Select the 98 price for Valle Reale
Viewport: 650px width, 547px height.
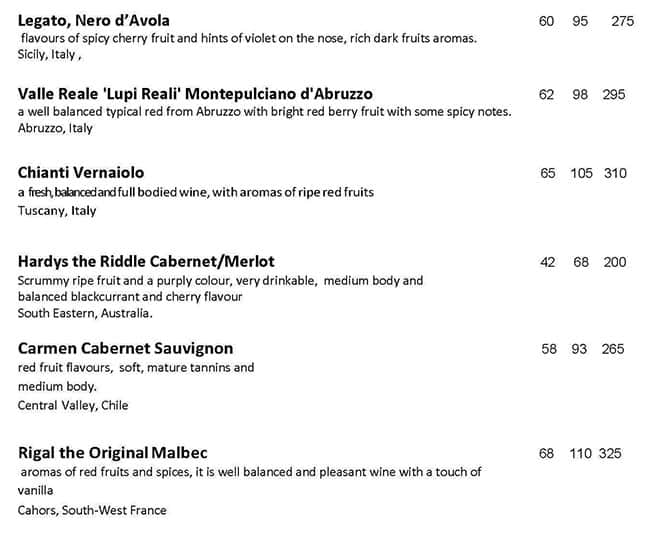click(580, 94)
